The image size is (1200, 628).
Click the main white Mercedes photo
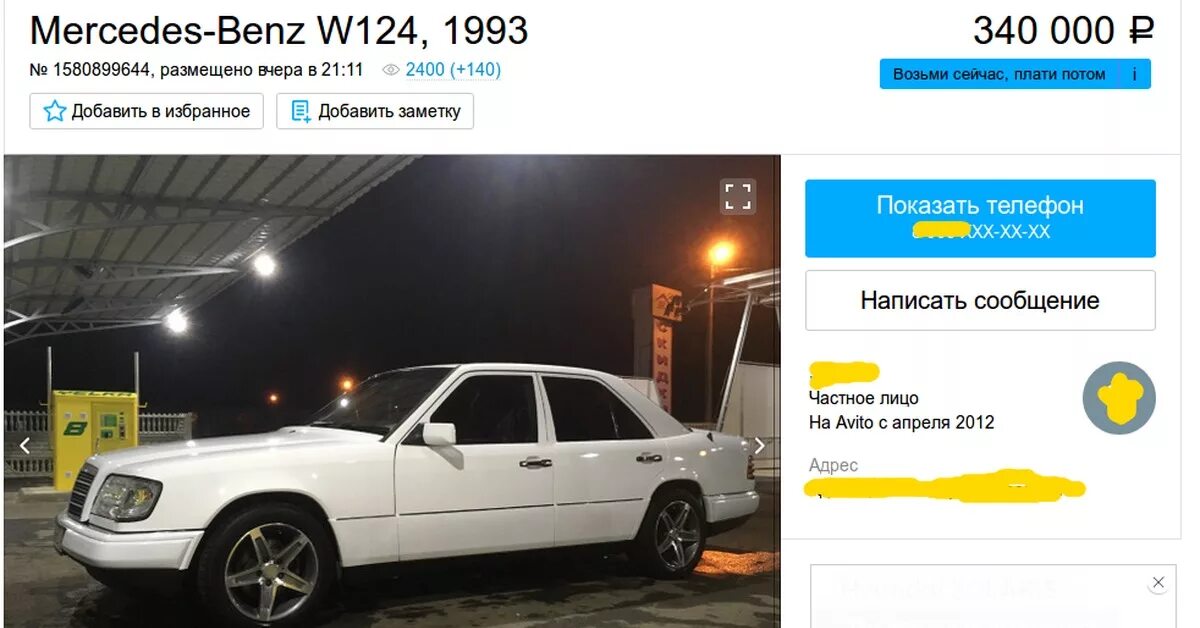coord(392,391)
